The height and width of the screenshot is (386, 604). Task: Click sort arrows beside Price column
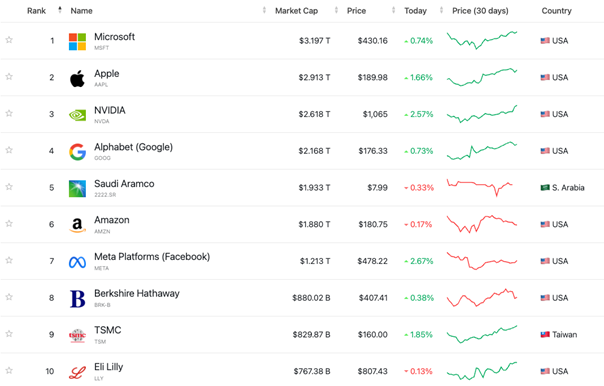393,10
